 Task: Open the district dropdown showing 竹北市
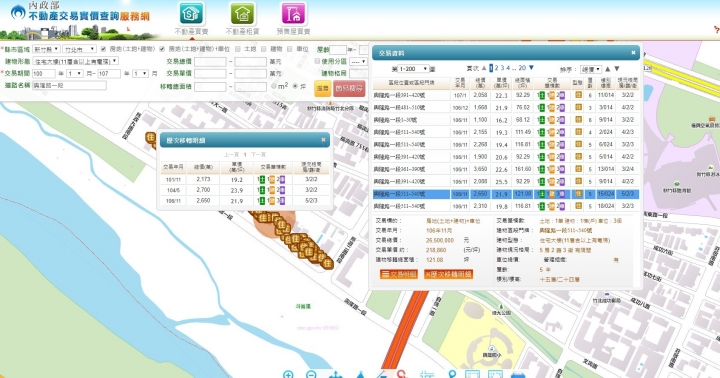[x=79, y=49]
